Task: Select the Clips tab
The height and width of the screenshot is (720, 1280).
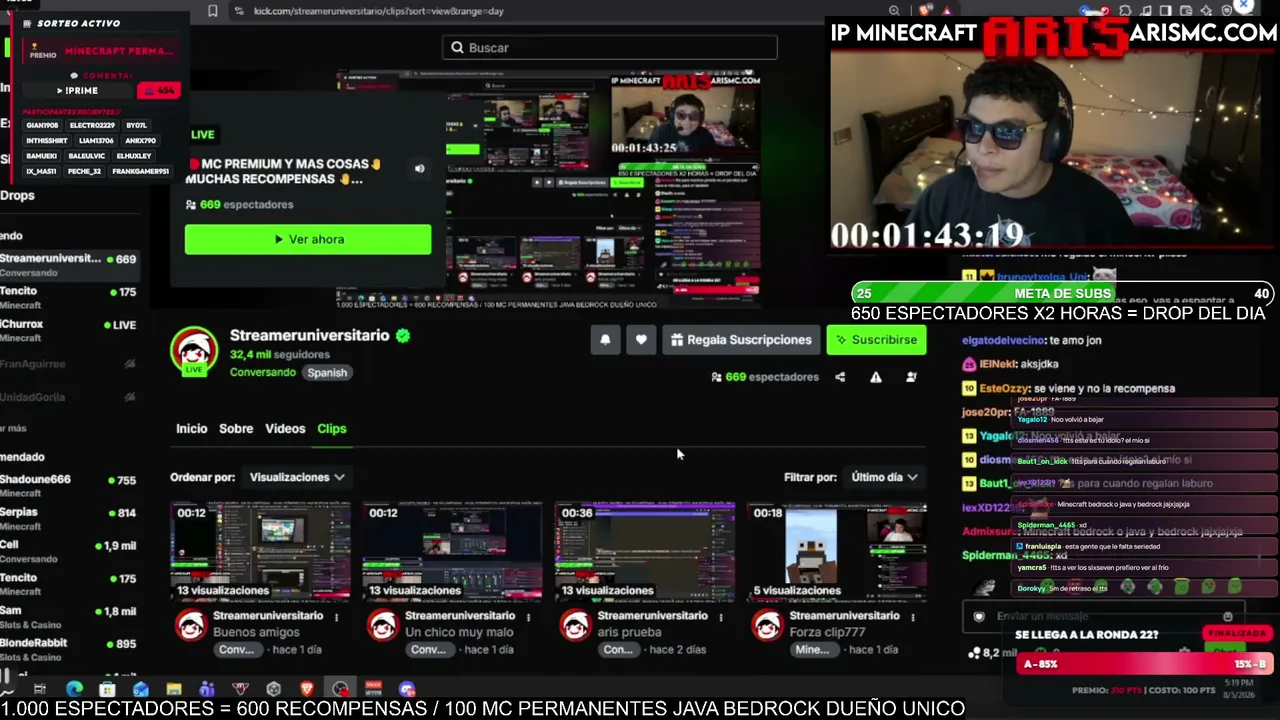Action: (332, 428)
